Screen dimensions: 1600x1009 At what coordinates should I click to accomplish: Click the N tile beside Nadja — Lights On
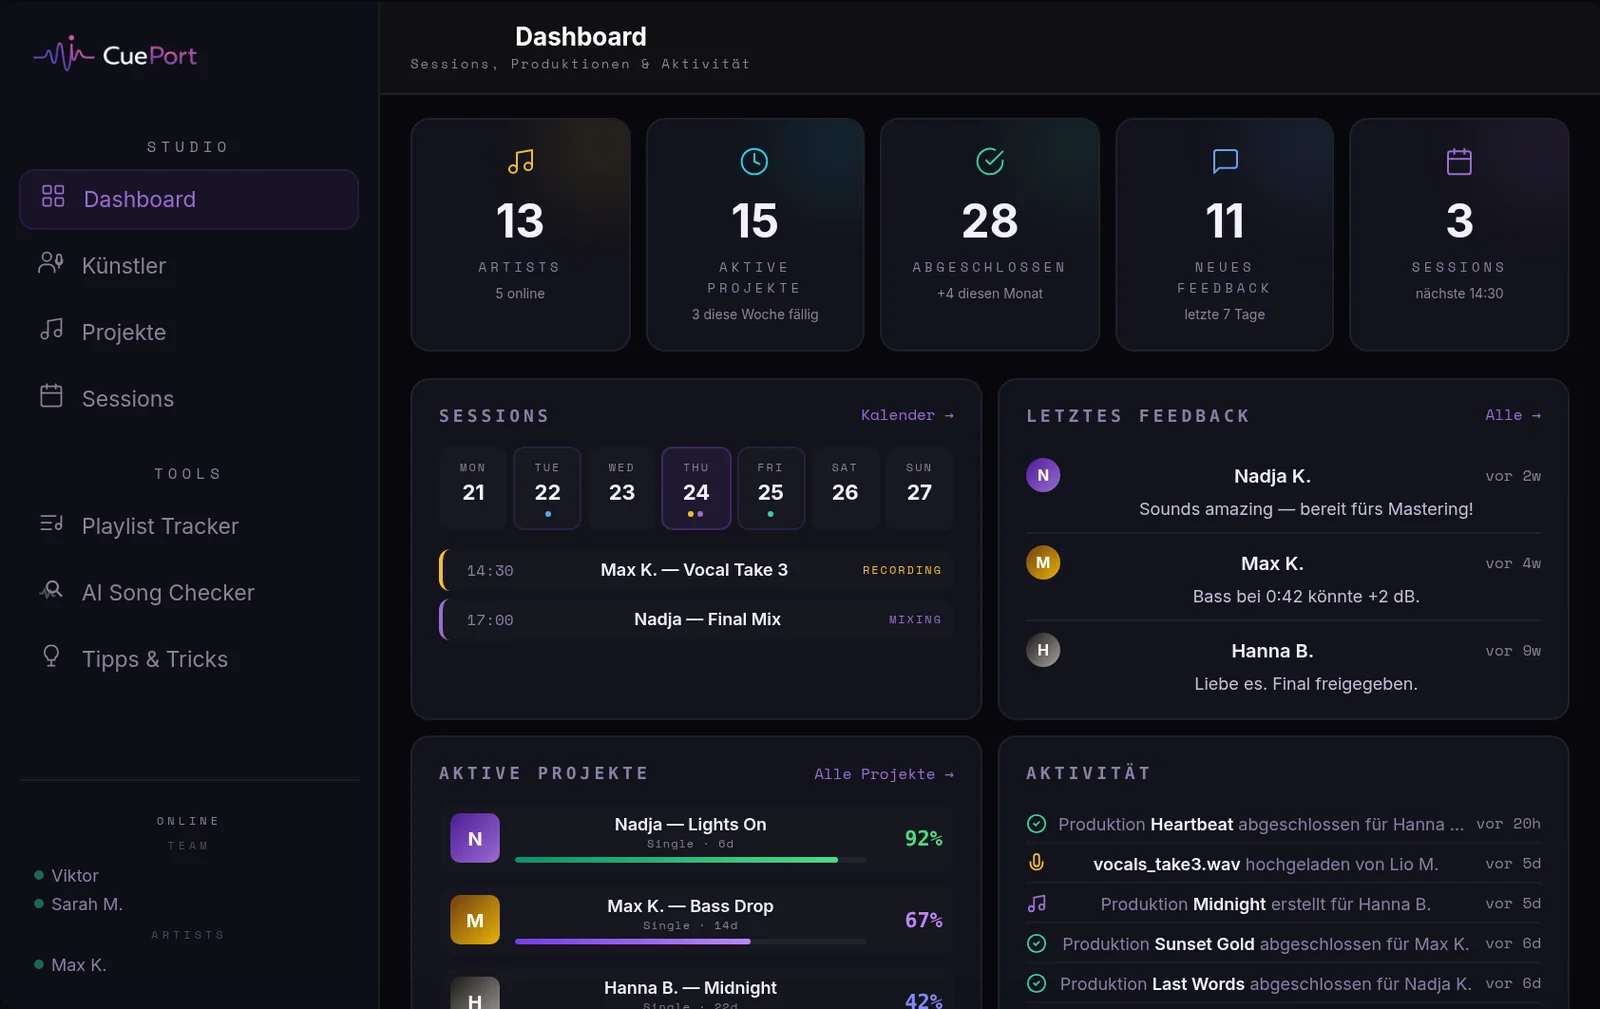475,838
